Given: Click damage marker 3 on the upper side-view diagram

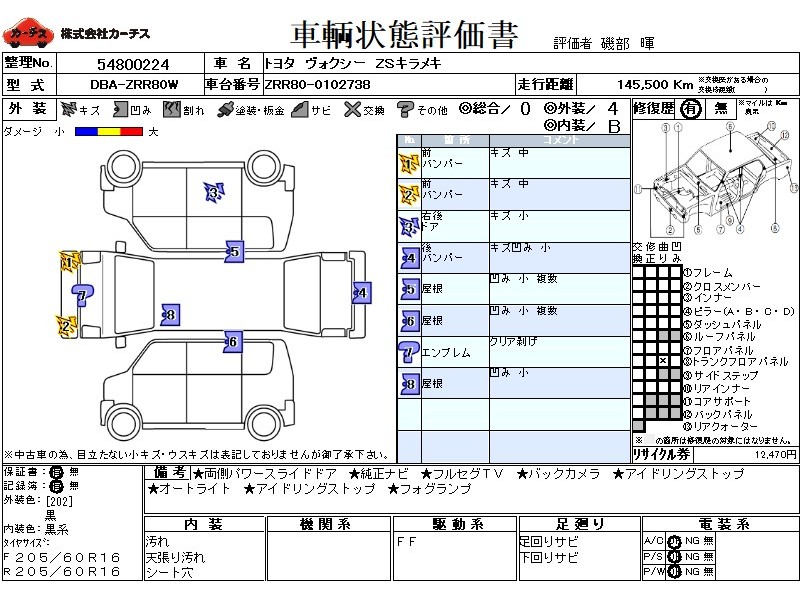Looking at the screenshot, I should (214, 192).
